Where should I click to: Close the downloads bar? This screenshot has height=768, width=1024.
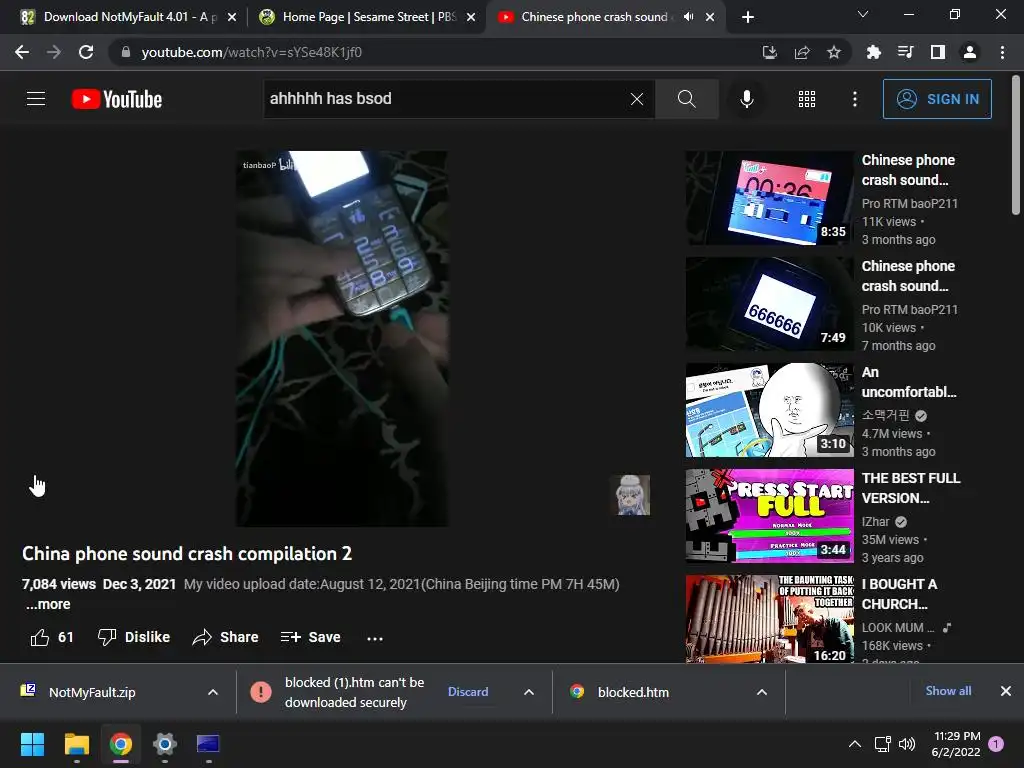pyautogui.click(x=1006, y=691)
